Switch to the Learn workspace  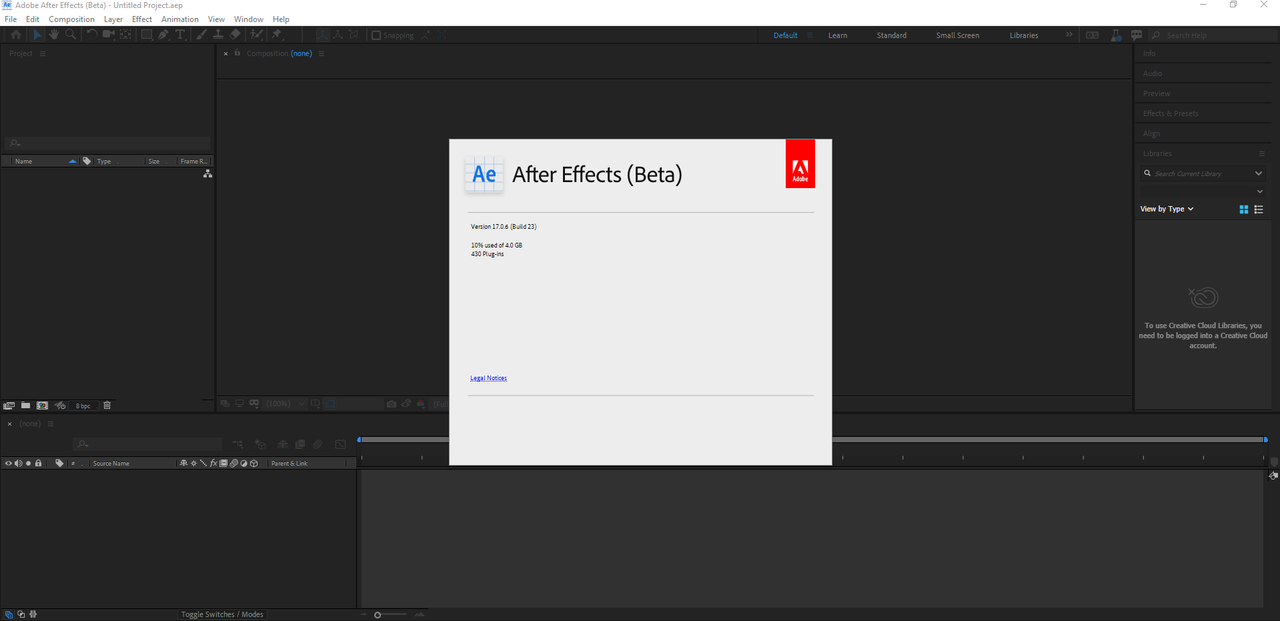pyautogui.click(x=838, y=35)
